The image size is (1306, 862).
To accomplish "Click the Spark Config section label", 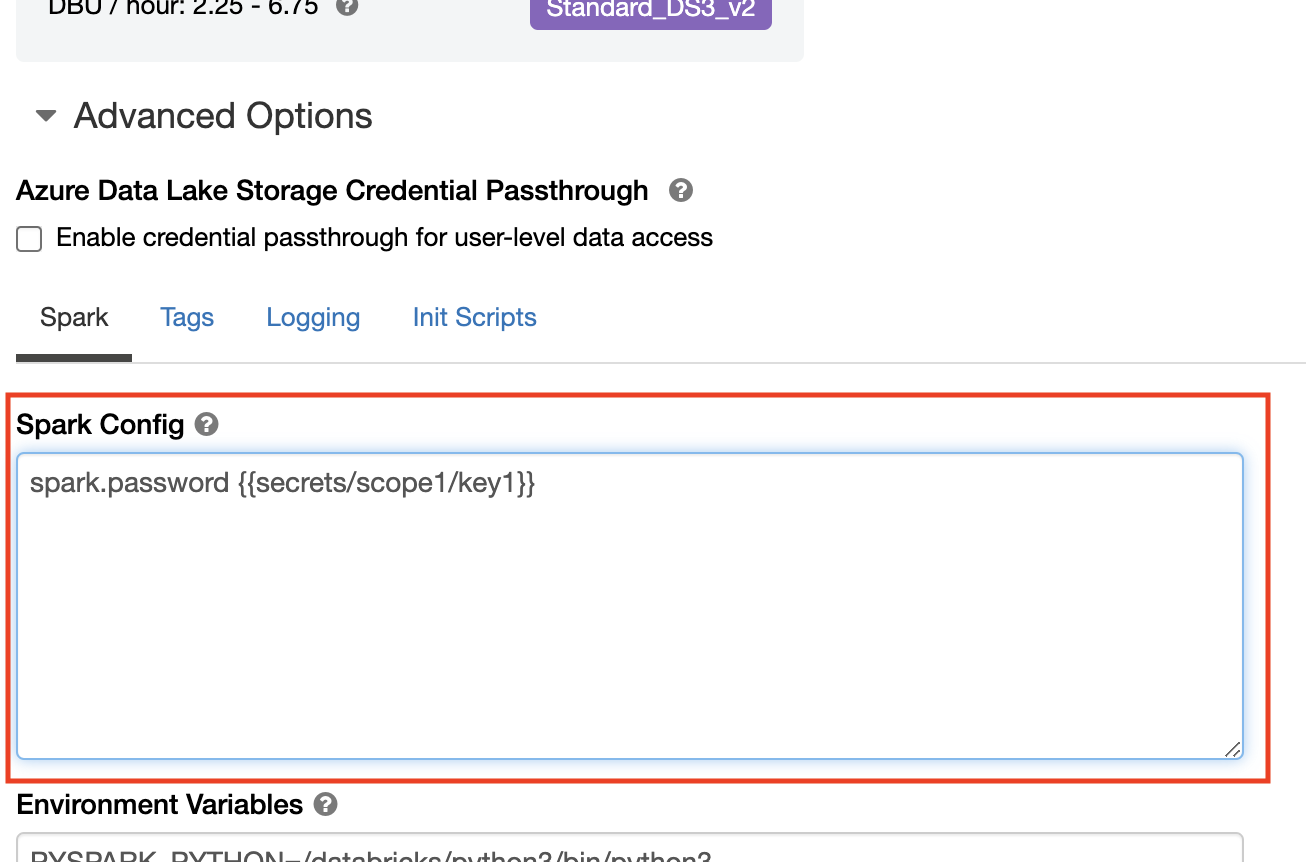I will (x=100, y=424).
